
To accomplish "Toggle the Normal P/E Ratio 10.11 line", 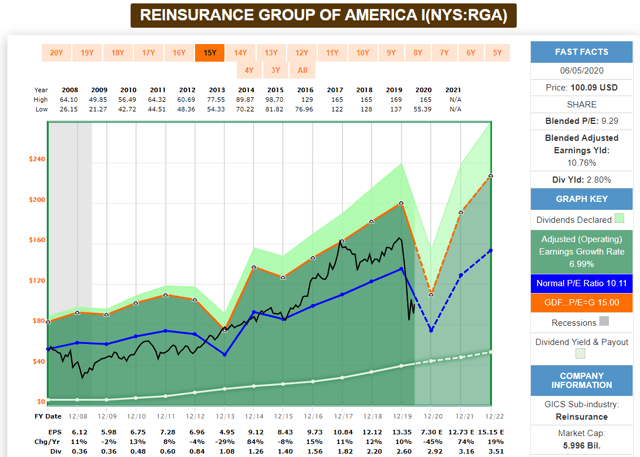I will [x=581, y=283].
